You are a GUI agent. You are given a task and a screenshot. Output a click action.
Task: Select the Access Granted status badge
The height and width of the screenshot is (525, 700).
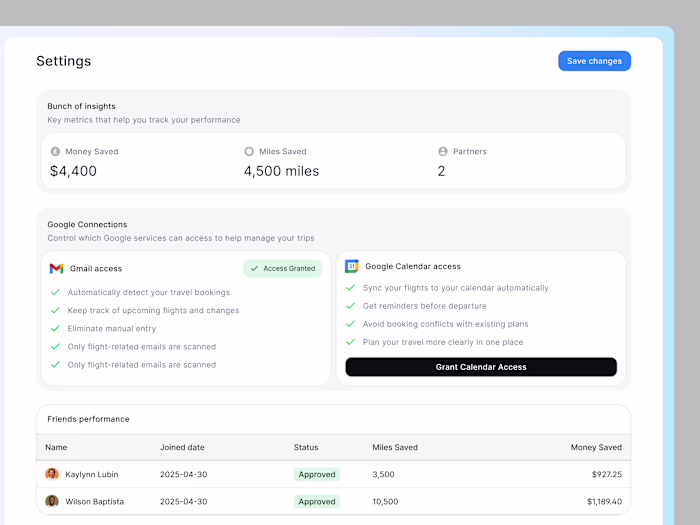tap(283, 268)
